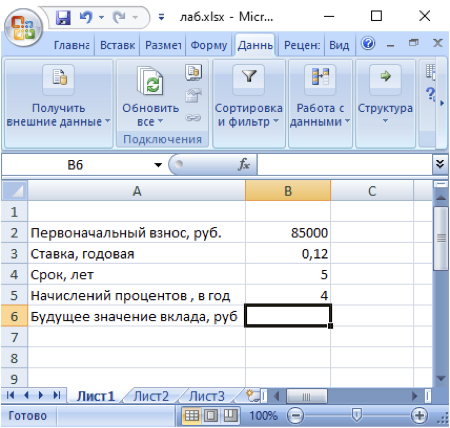Expand the Name Box dropdown arrow
The height and width of the screenshot is (428, 450).
click(x=158, y=165)
